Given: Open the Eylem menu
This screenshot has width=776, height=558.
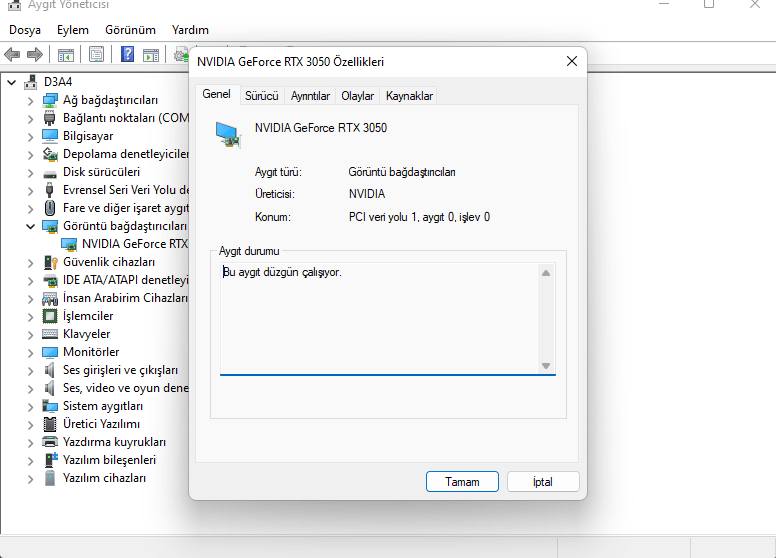Looking at the screenshot, I should point(73,30).
